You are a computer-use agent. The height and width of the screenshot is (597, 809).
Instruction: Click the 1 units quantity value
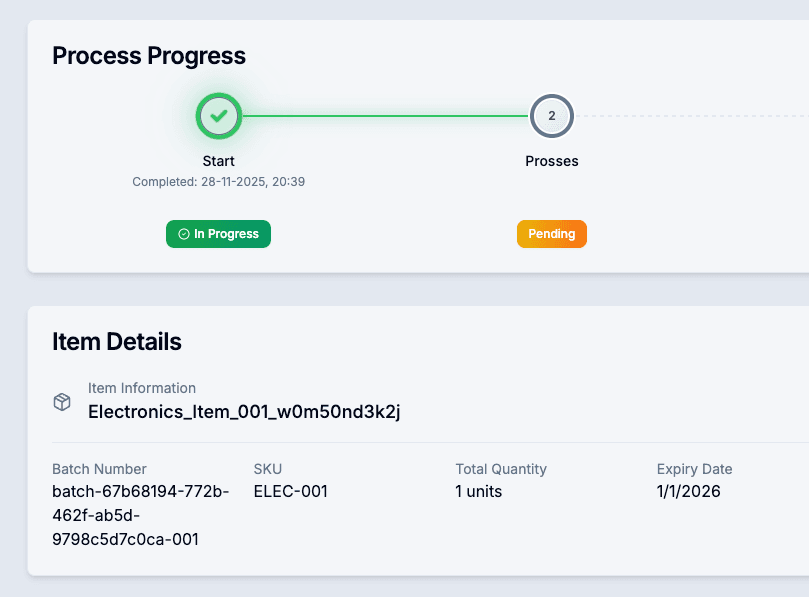click(x=479, y=491)
